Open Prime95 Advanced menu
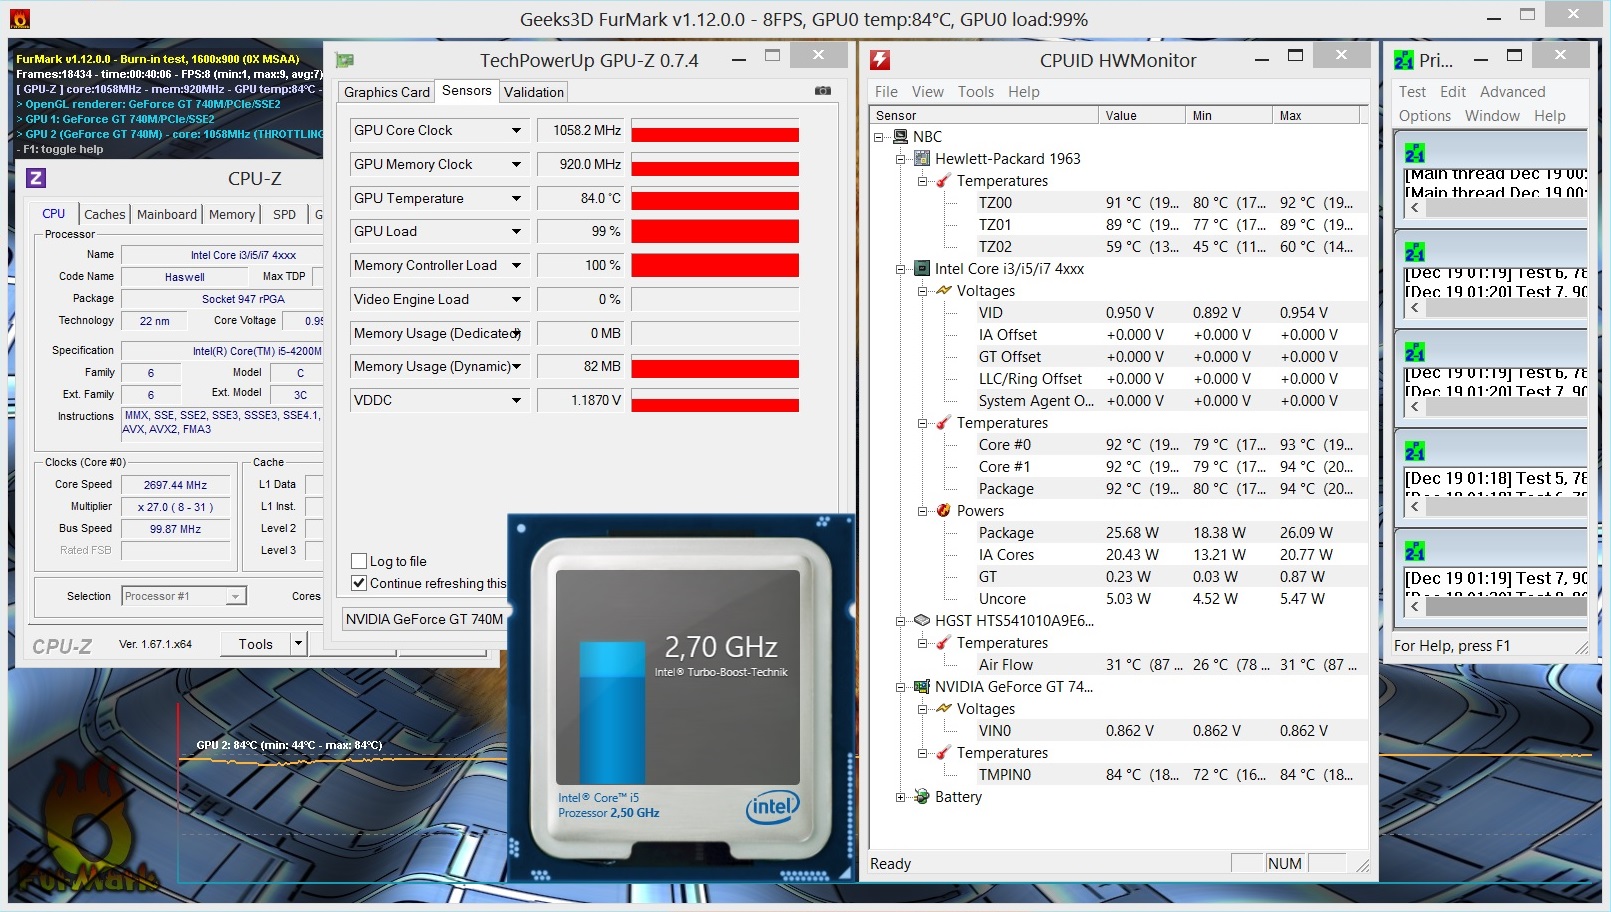The height and width of the screenshot is (912, 1611). [1512, 91]
